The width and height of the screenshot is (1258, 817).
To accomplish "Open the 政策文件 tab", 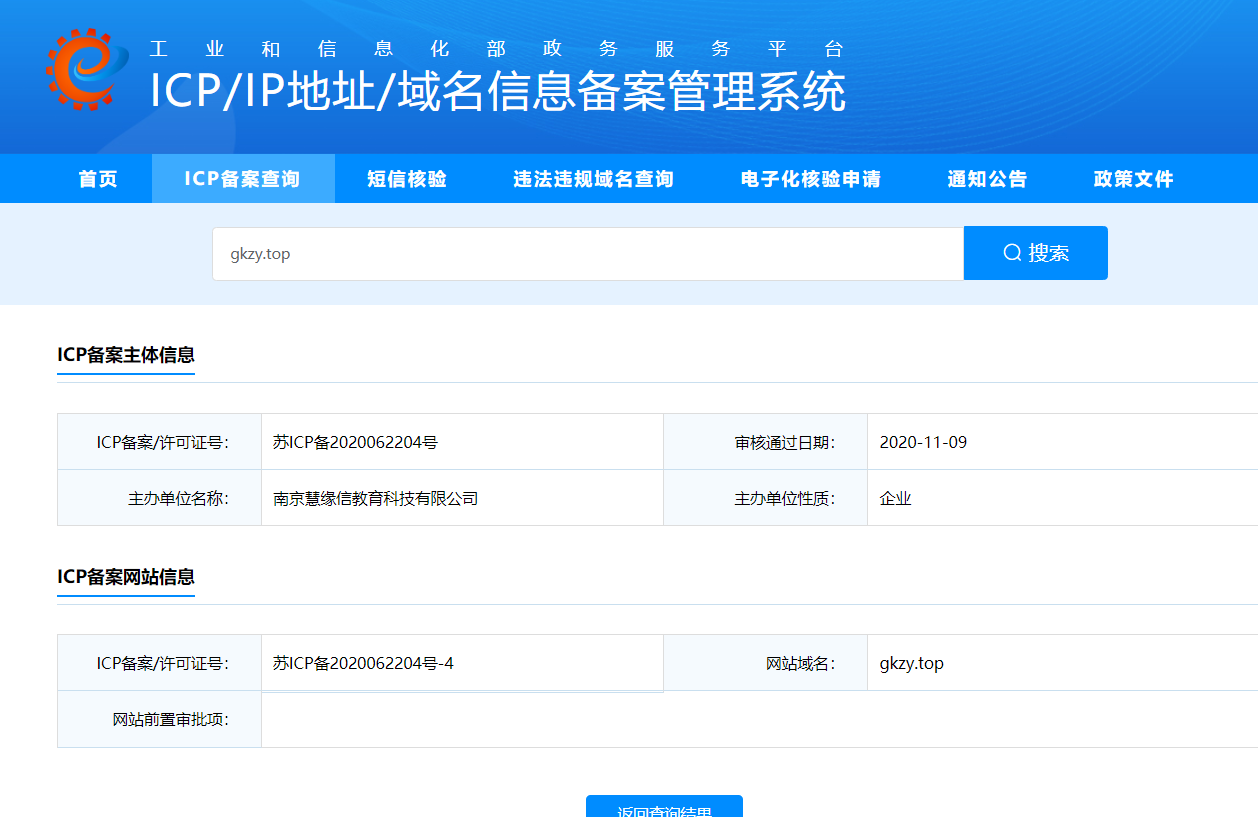I will coord(1134,179).
